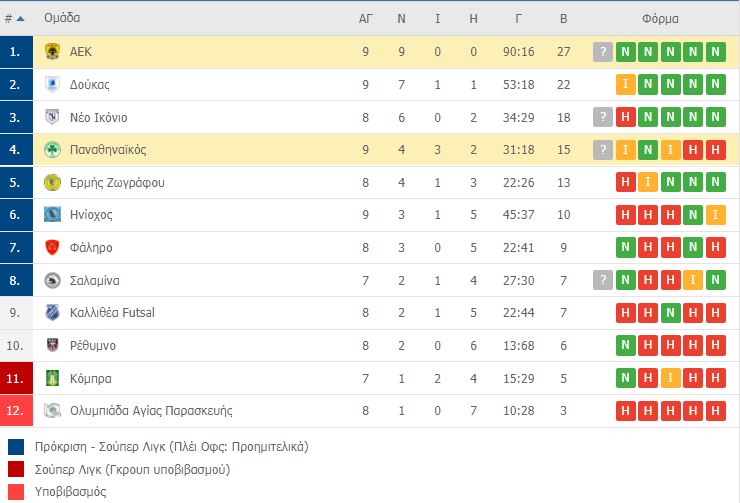Sort standings by ΑΓ column header
Viewport: 740px width, 503px height.
pos(366,18)
